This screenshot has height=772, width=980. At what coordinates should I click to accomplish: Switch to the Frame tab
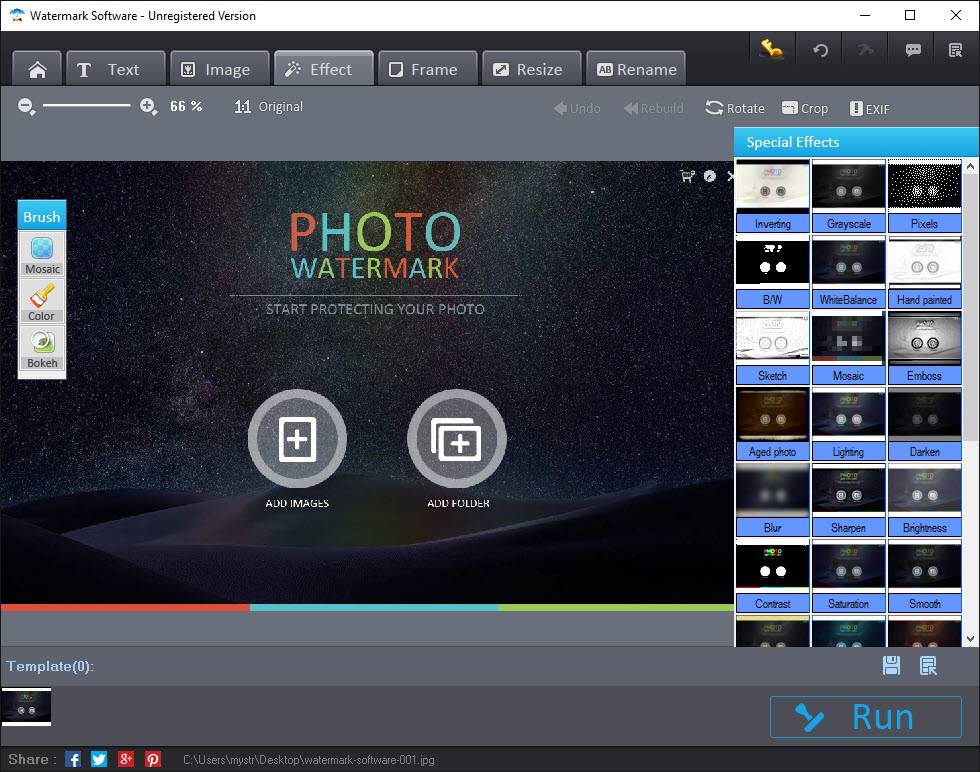click(424, 69)
